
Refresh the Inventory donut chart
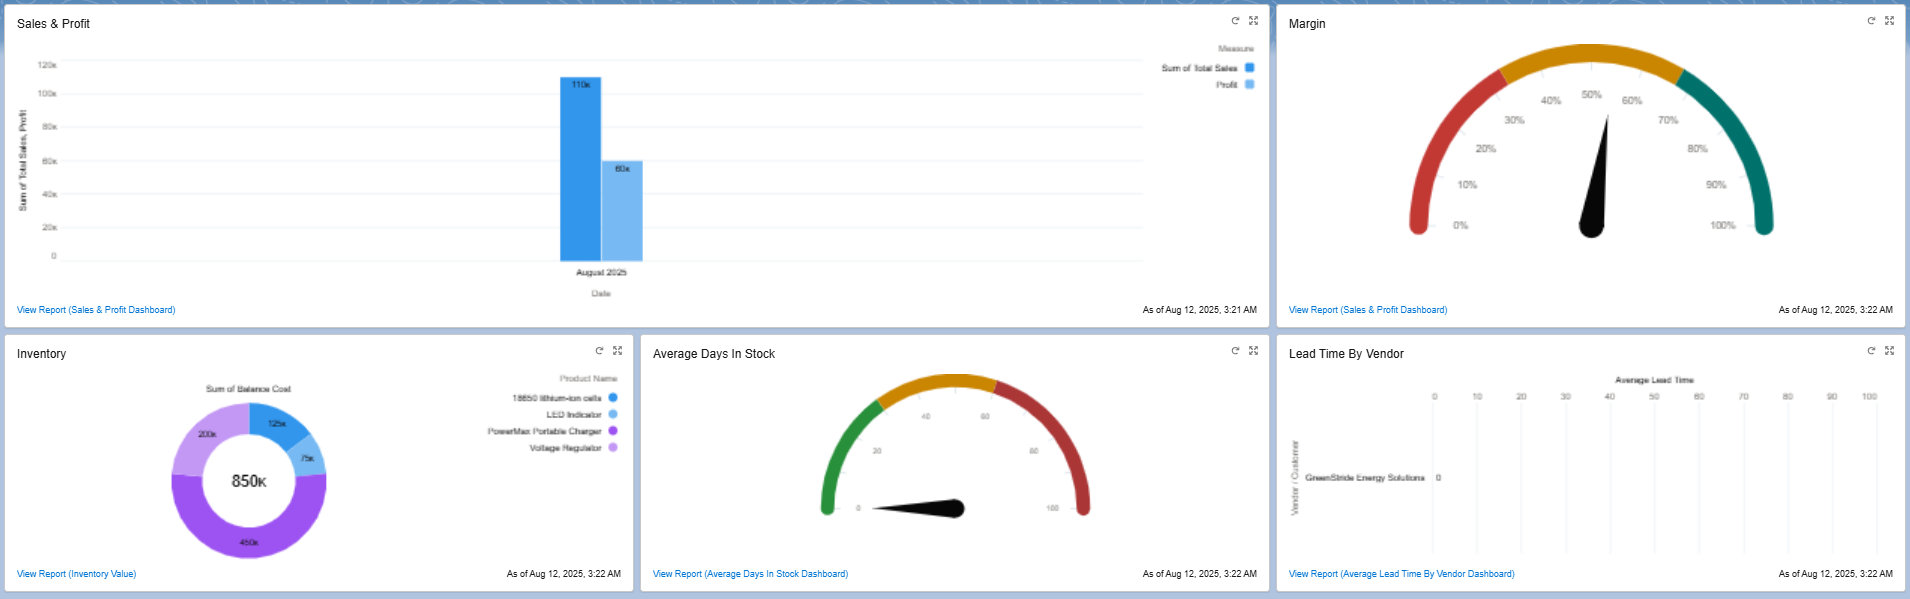[599, 350]
